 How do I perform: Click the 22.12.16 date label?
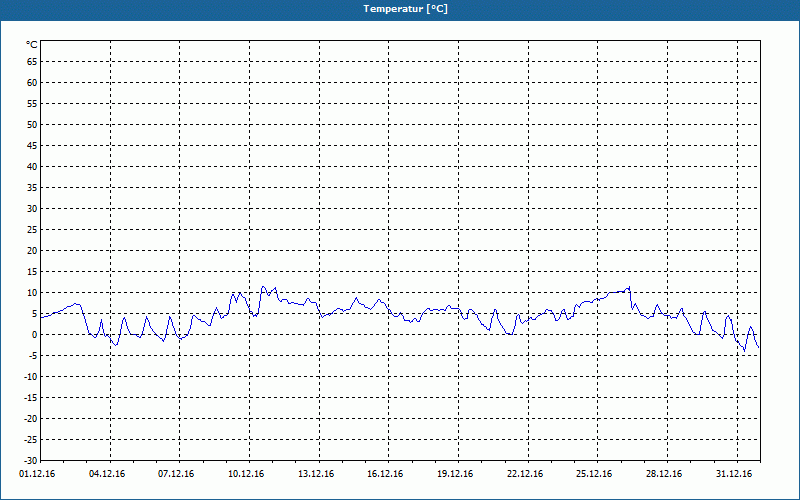click(x=525, y=474)
